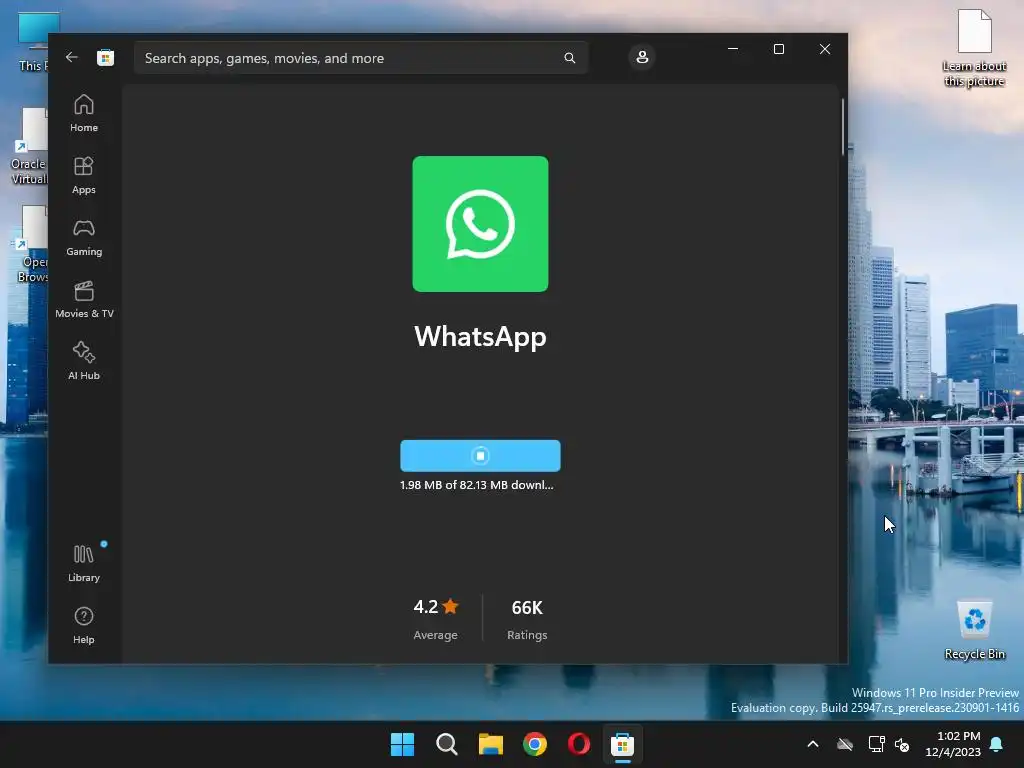Select the This PC desktop icon

(32, 42)
